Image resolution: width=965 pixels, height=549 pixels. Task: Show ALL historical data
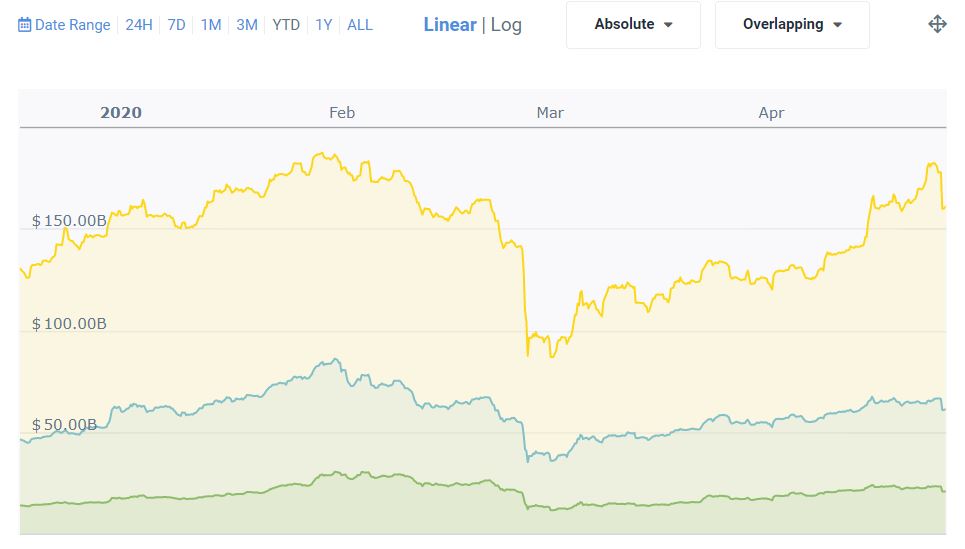pyautogui.click(x=360, y=25)
